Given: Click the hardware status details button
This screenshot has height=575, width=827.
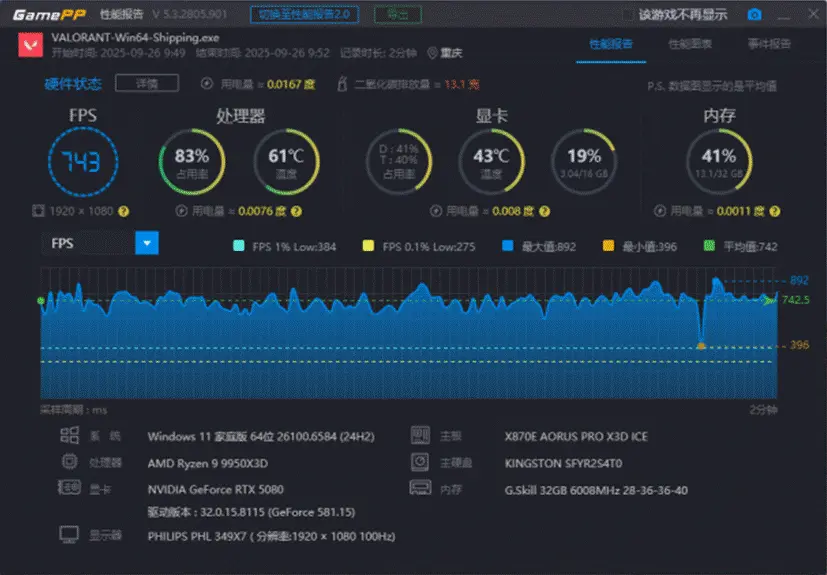Looking at the screenshot, I should pos(147,83).
